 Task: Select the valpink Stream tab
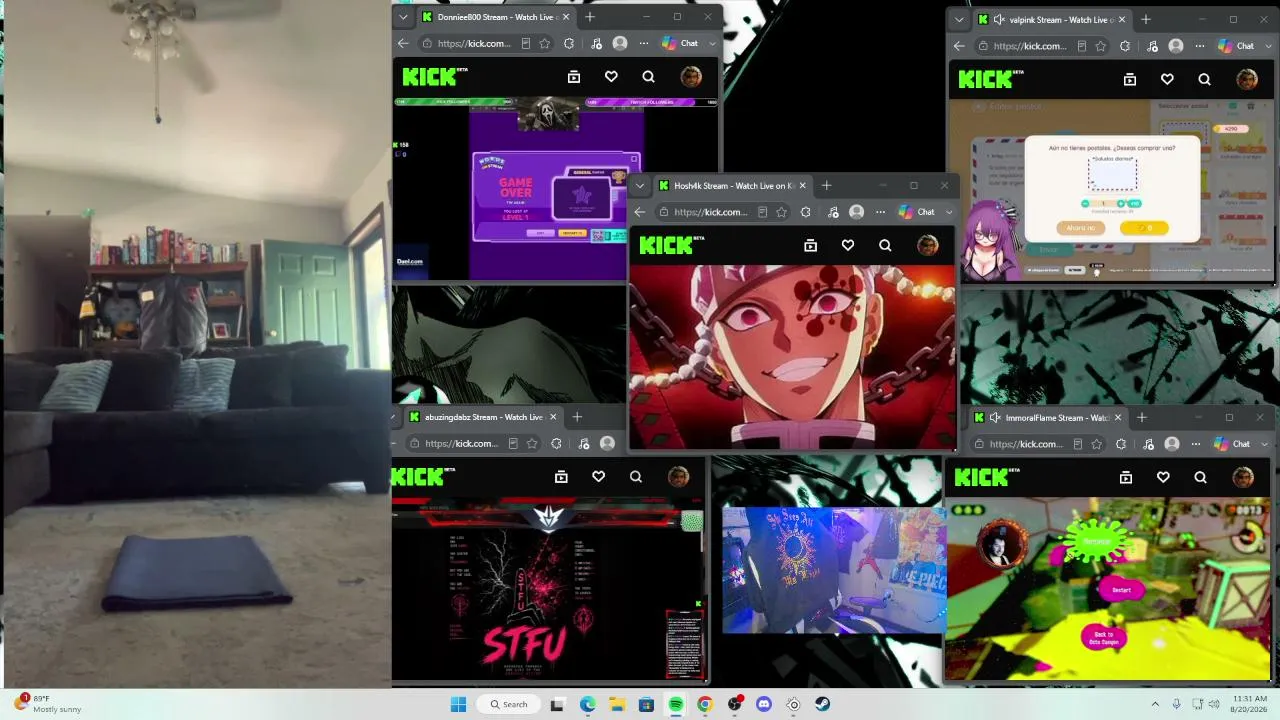pos(1051,19)
